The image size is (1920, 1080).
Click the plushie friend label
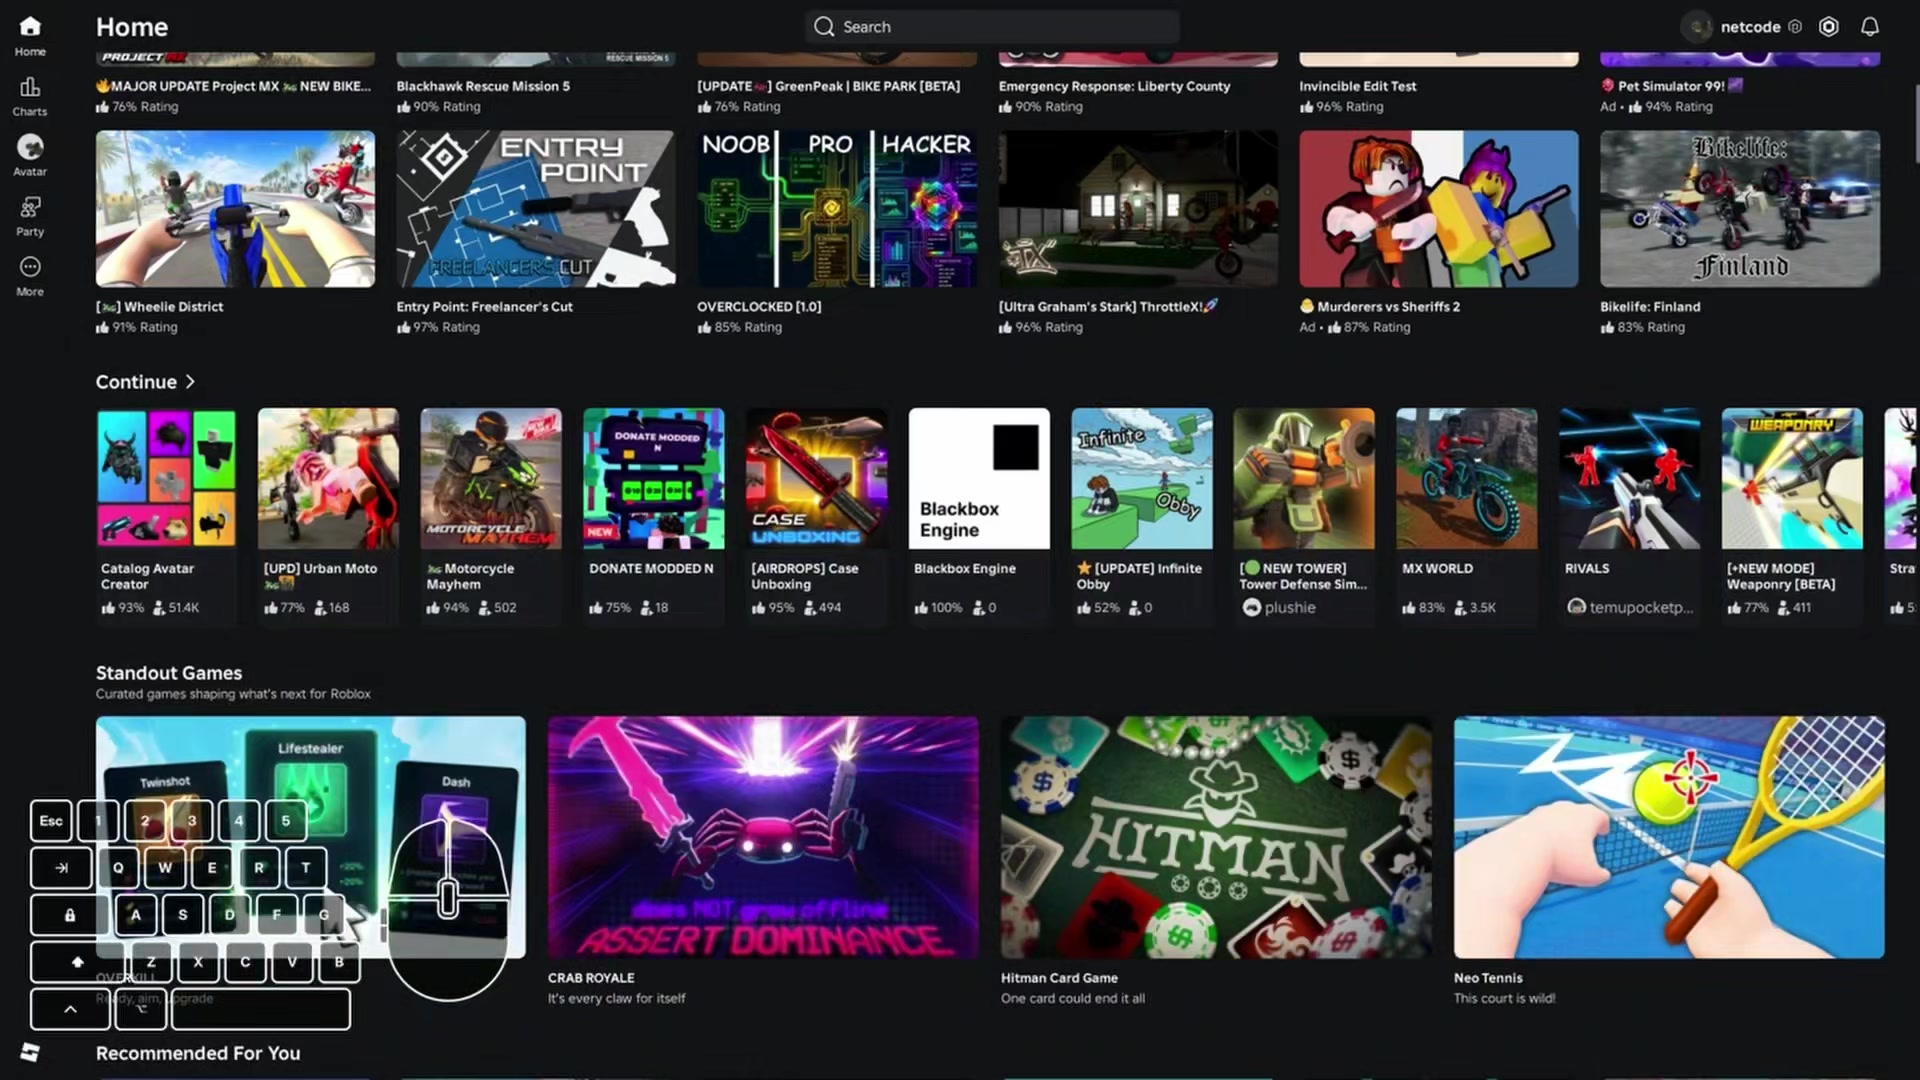point(1290,607)
